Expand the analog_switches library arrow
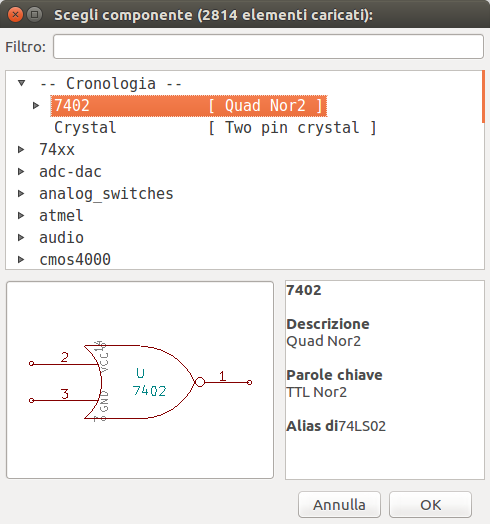Screen dimensions: 490x524 coord(21,193)
